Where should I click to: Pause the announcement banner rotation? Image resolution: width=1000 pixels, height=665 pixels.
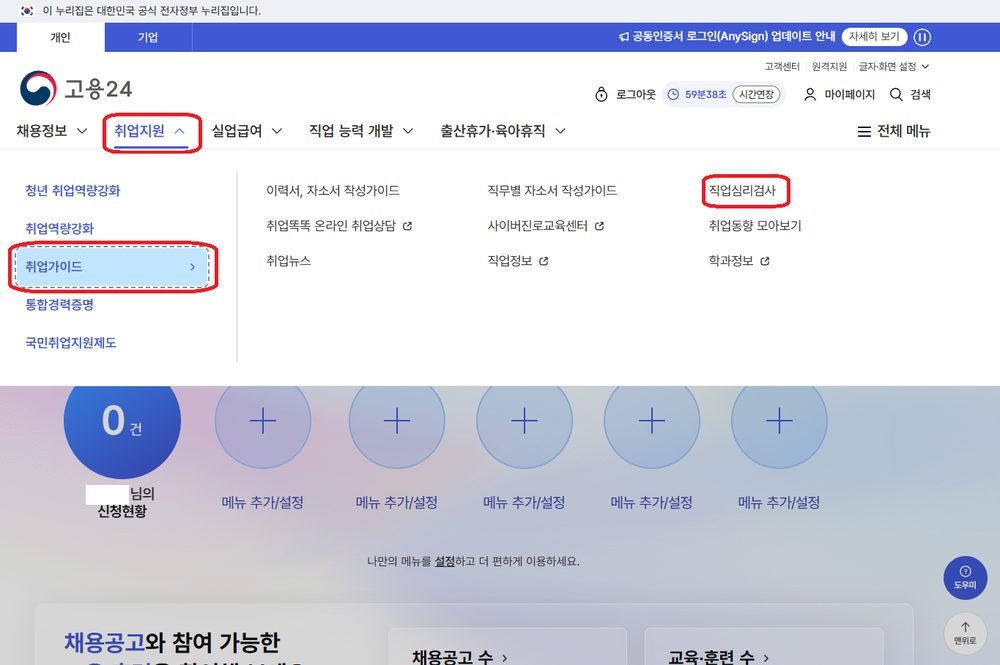[x=922, y=37]
